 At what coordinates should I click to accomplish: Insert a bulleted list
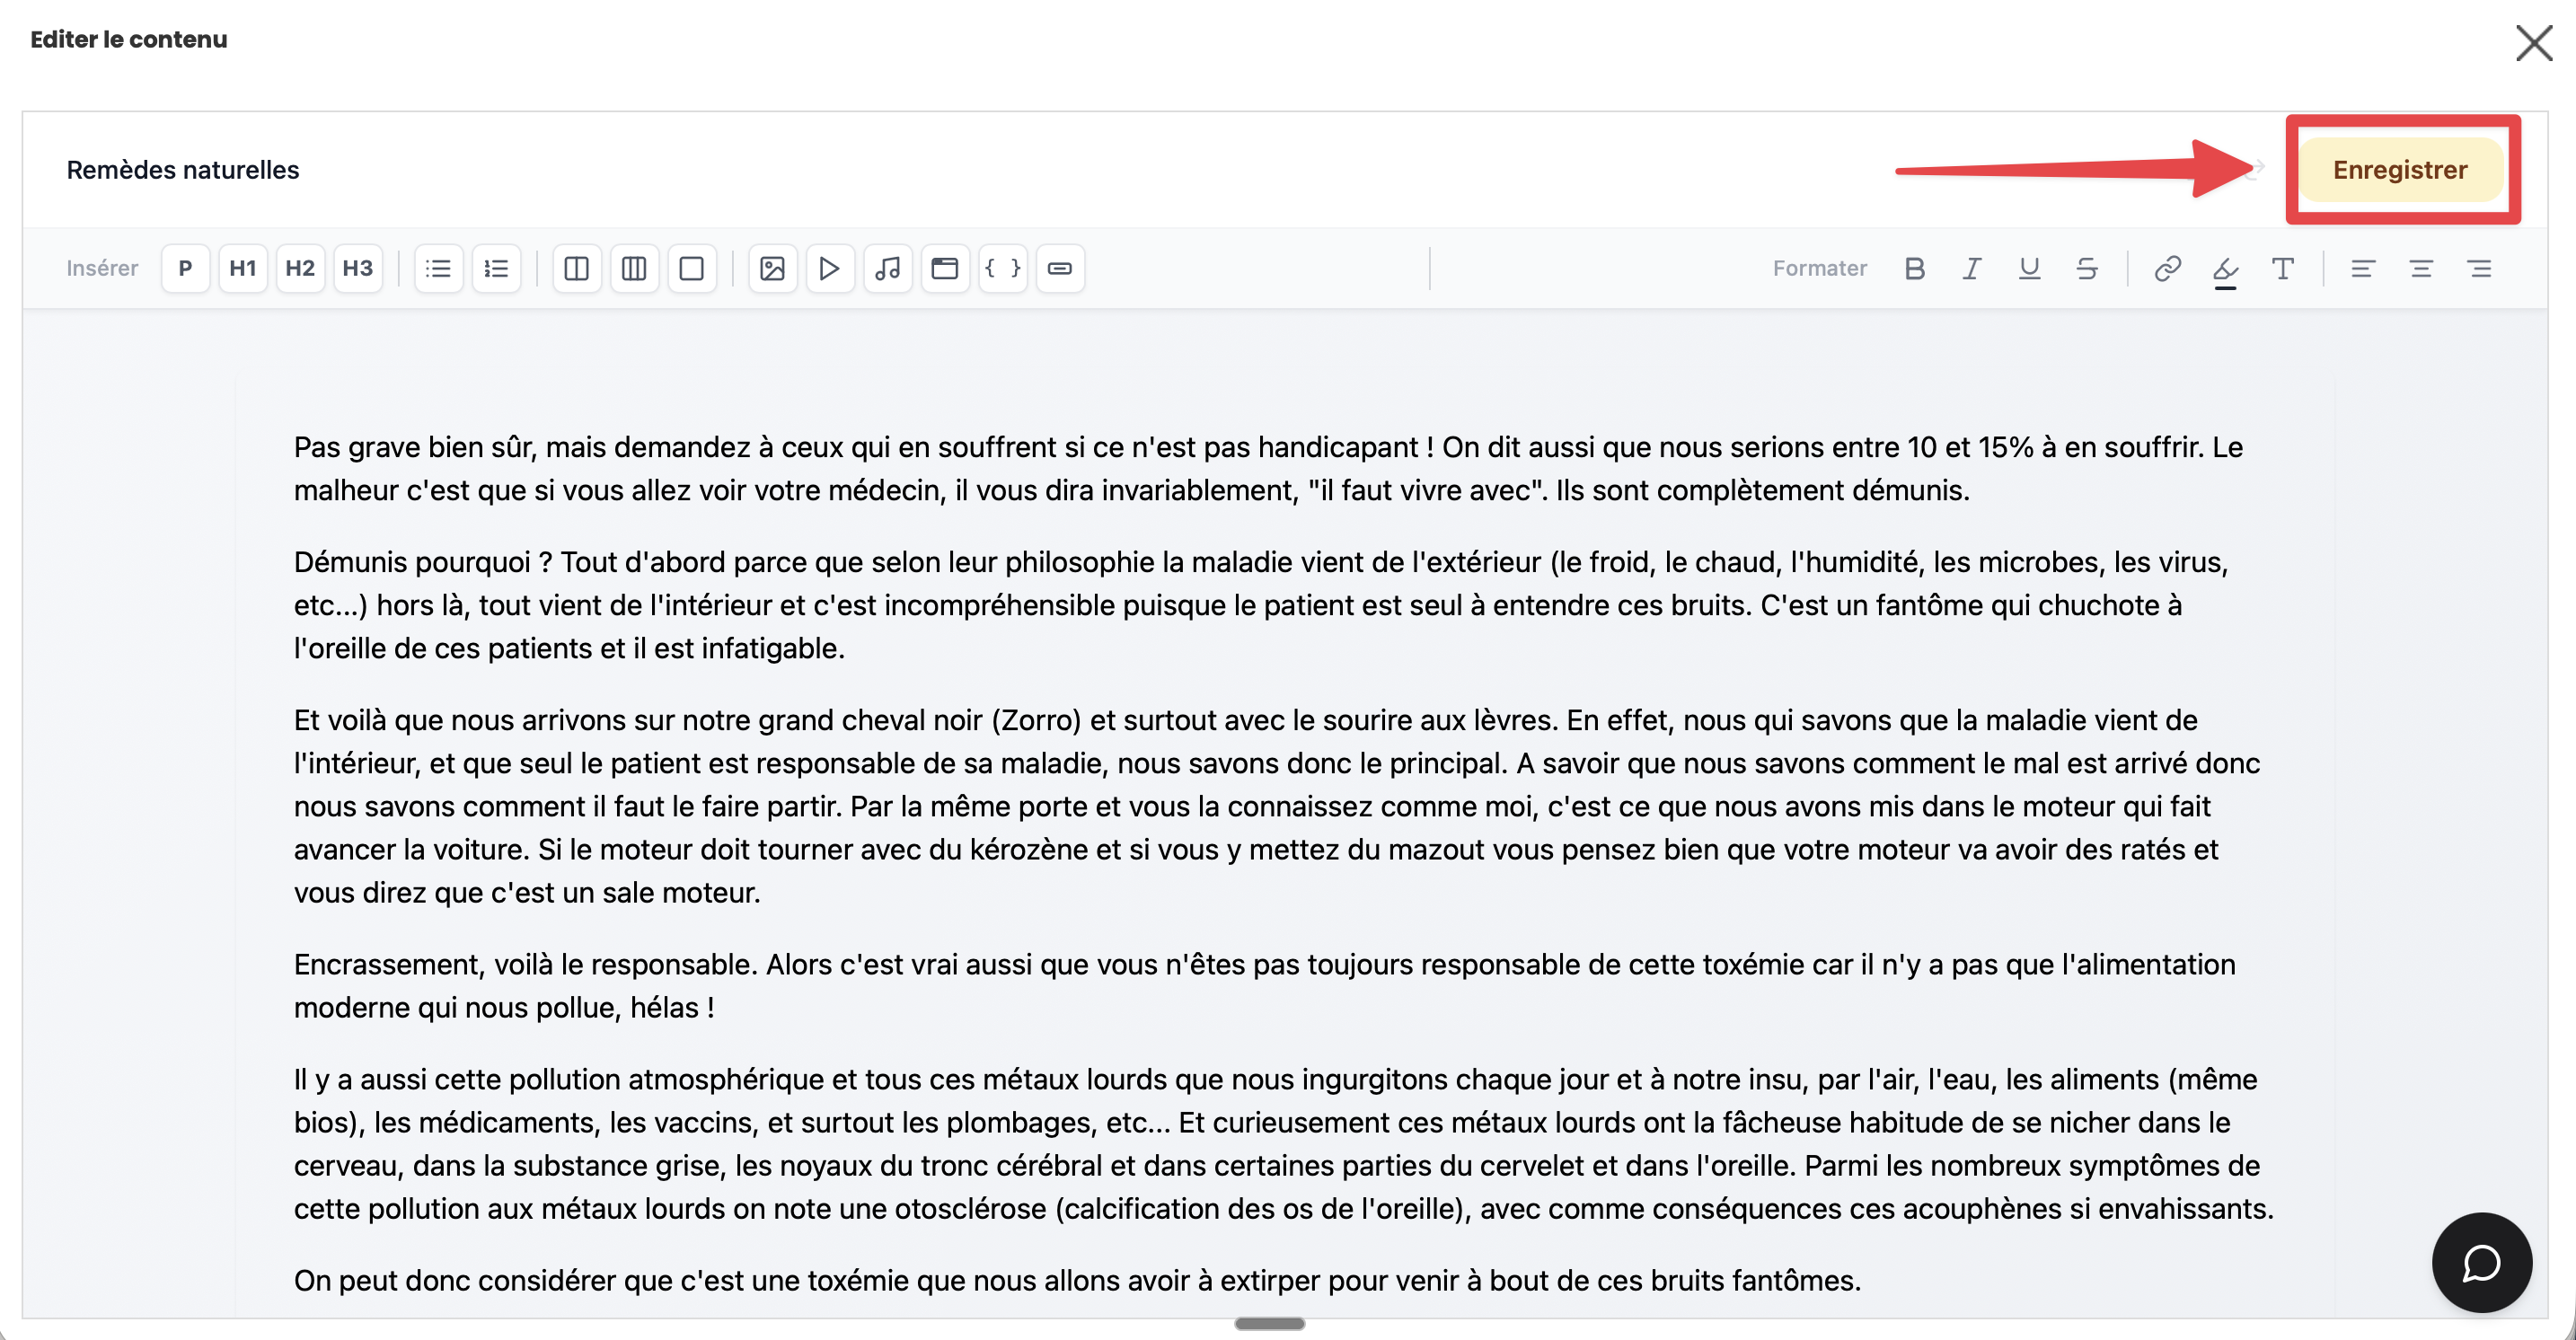tap(438, 268)
